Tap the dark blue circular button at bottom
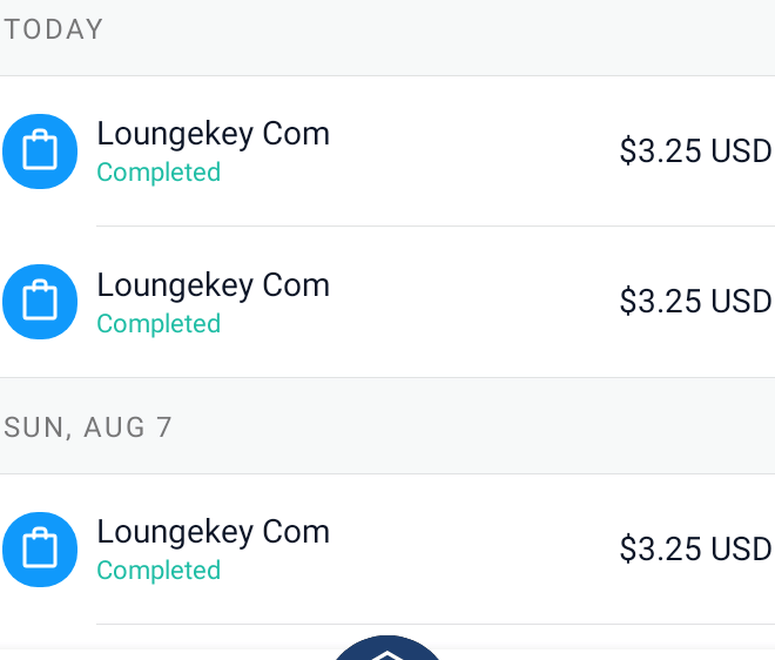This screenshot has height=660, width=775. pyautogui.click(x=387, y=648)
